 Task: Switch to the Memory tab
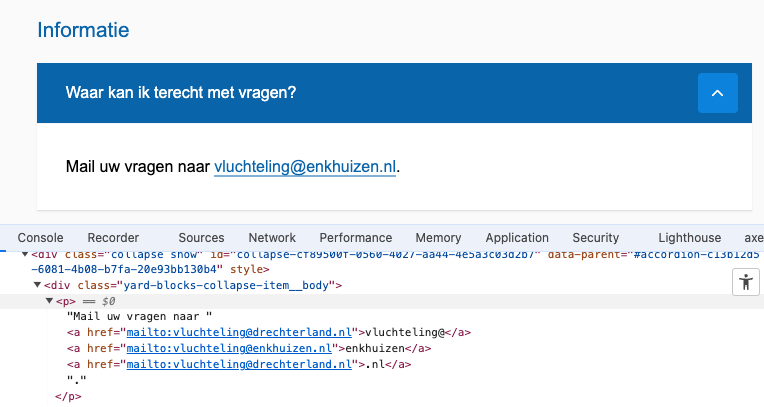pyautogui.click(x=438, y=238)
